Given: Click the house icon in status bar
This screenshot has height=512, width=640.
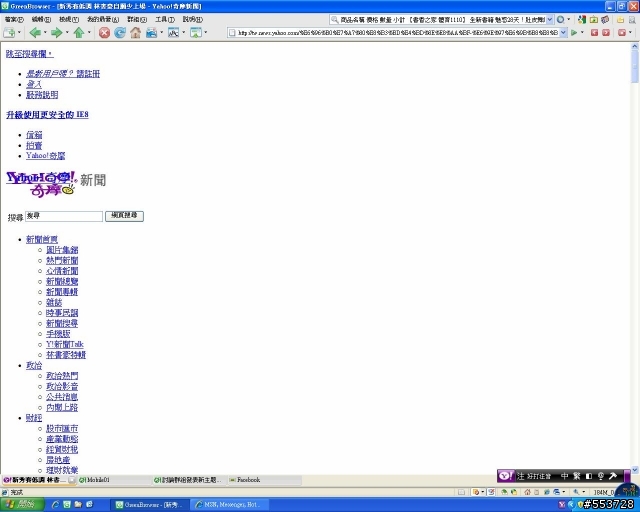Looking at the screenshot, I should (x=527, y=492).
